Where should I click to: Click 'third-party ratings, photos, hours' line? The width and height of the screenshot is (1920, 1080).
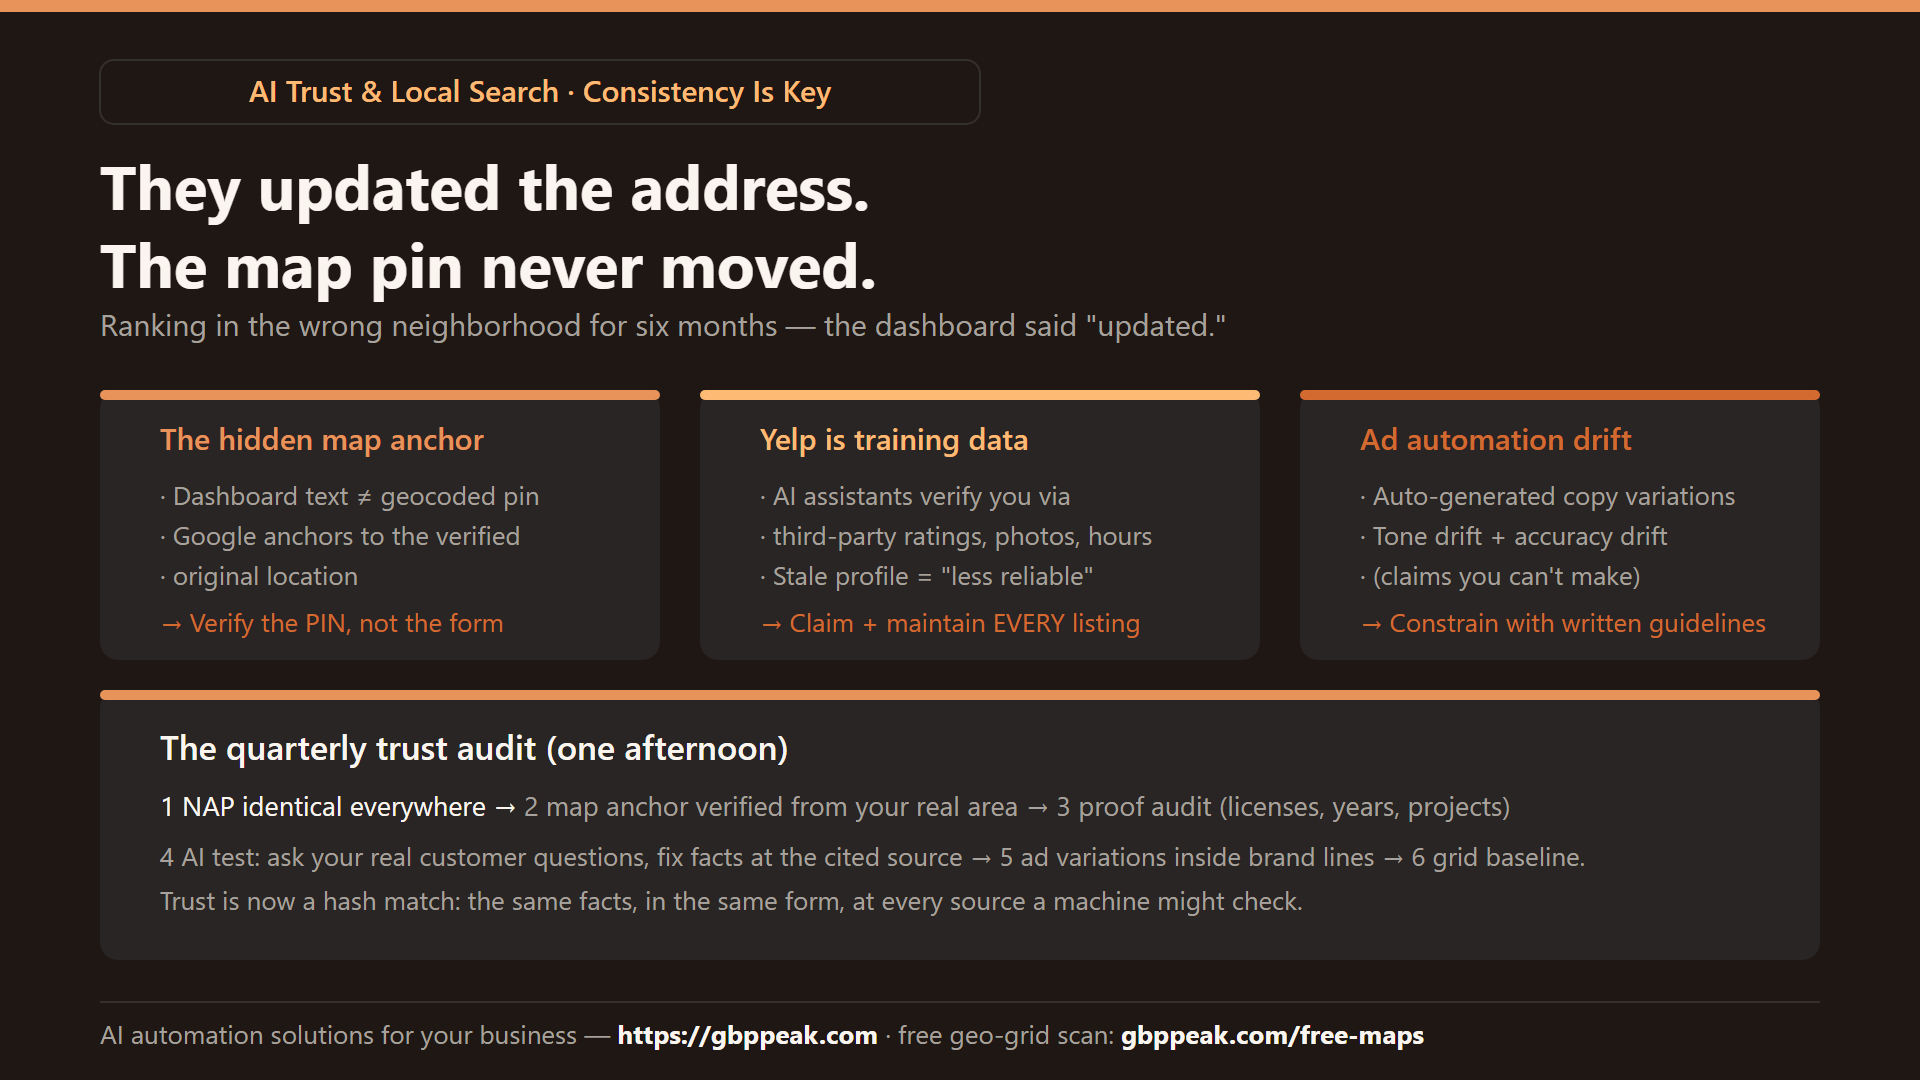tap(956, 536)
